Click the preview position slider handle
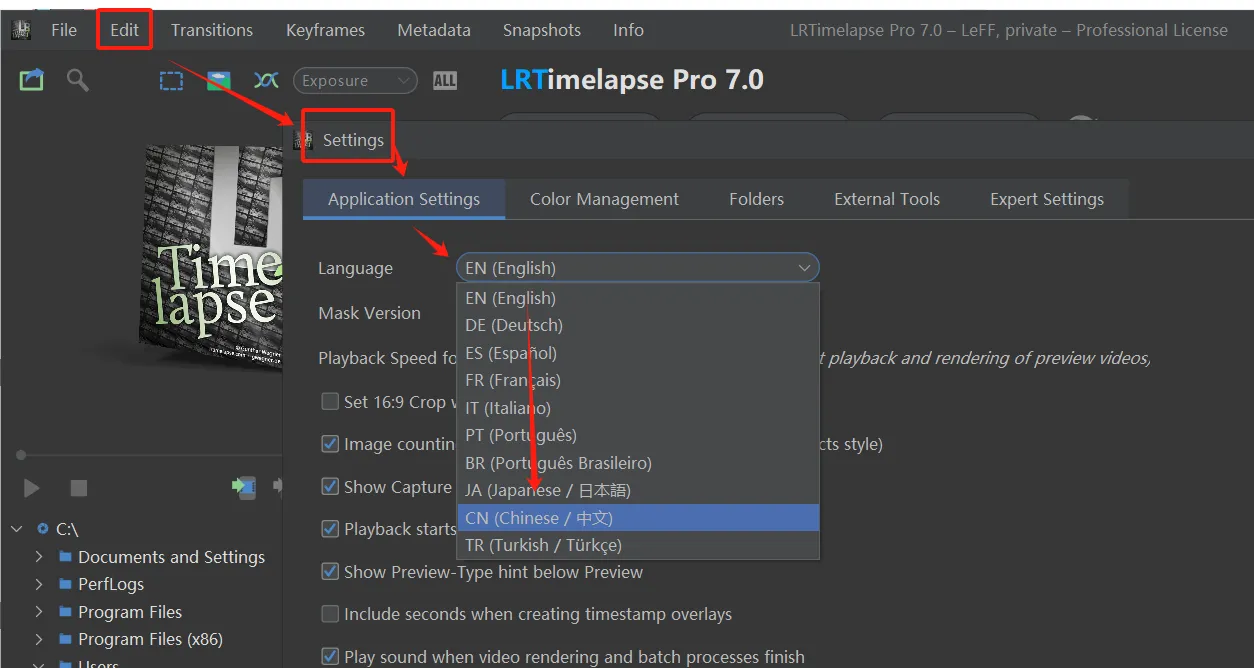Image resolution: width=1254 pixels, height=668 pixels. pos(21,455)
